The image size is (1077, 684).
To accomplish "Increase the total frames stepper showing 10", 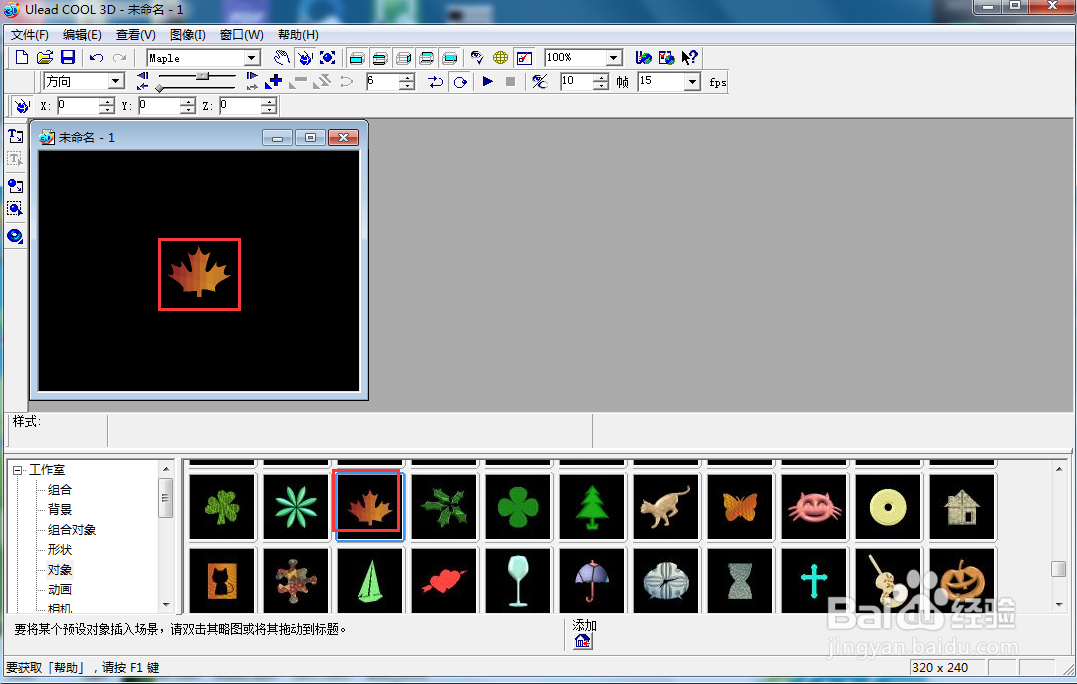I will point(601,78).
